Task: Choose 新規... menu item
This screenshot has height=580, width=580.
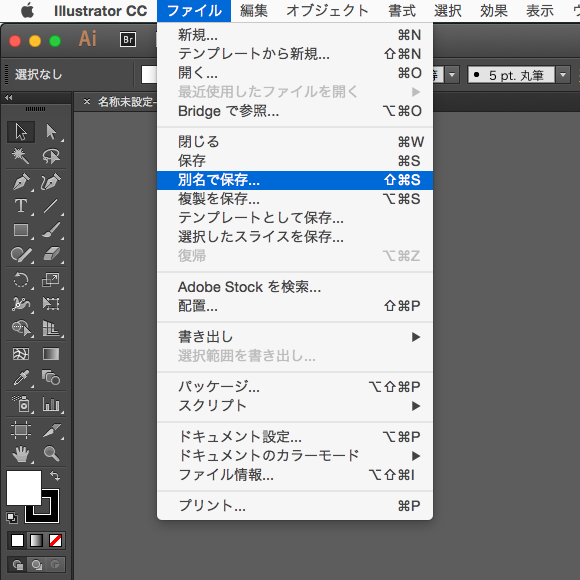Action: click(x=295, y=35)
